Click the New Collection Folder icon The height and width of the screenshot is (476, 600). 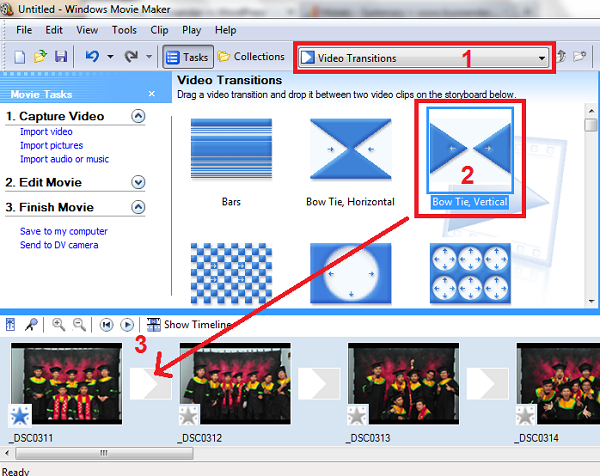[580, 57]
